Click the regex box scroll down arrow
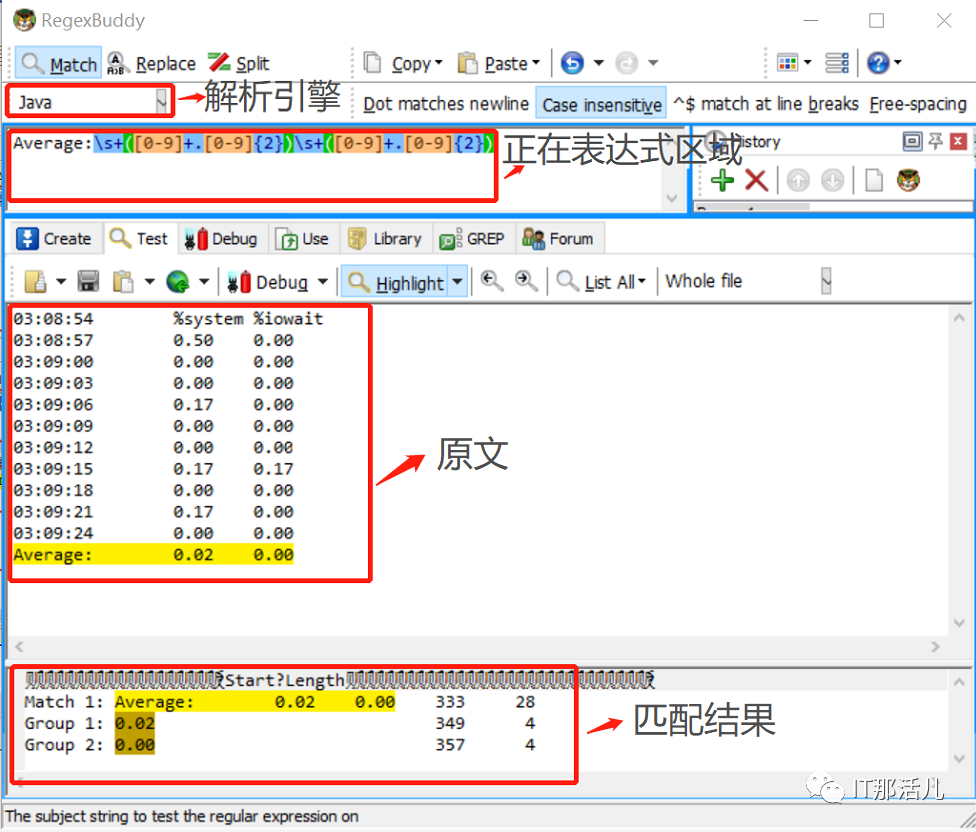The height and width of the screenshot is (832, 976). 672,199
